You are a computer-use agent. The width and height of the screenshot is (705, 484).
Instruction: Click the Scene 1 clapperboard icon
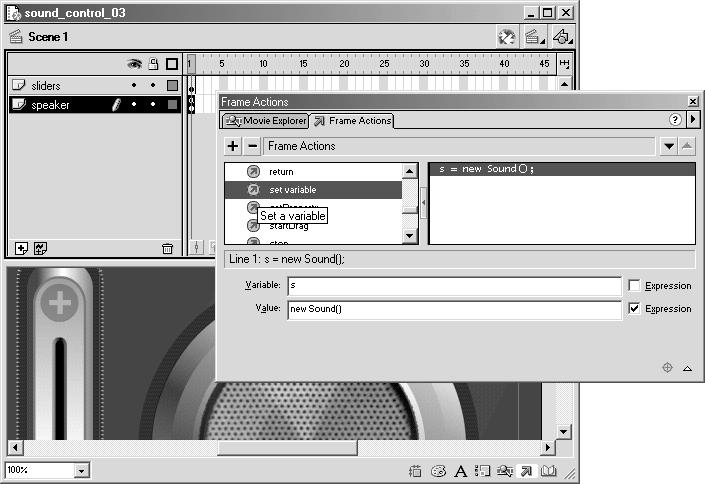[16, 36]
